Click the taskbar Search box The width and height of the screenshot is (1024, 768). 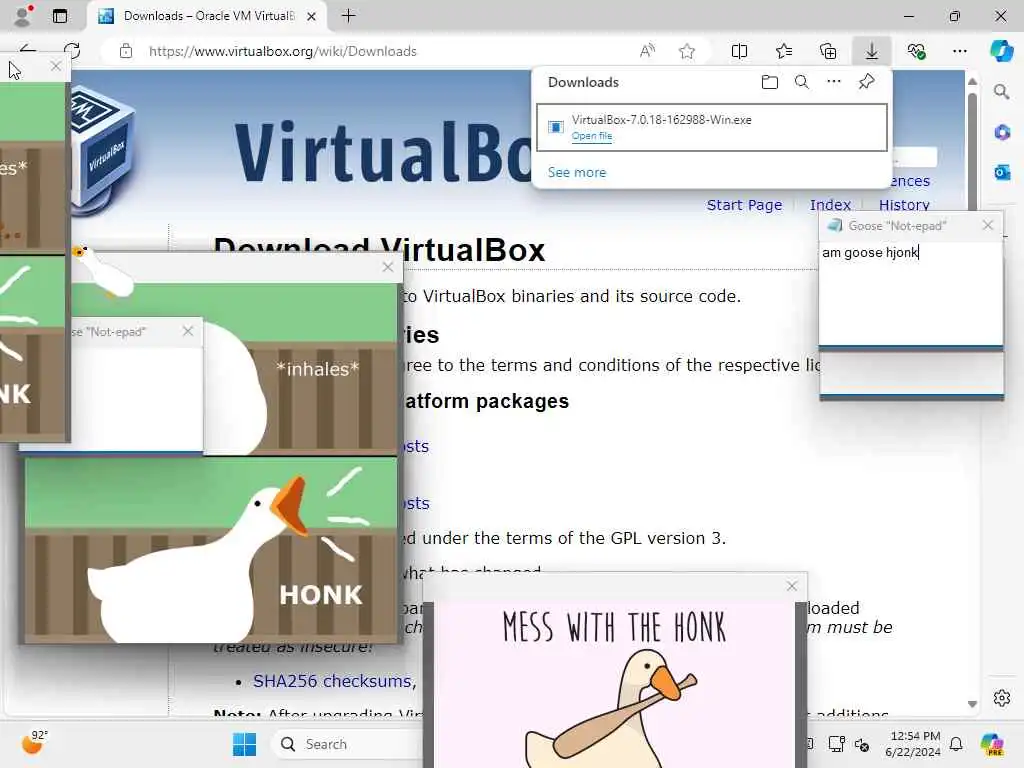349,744
